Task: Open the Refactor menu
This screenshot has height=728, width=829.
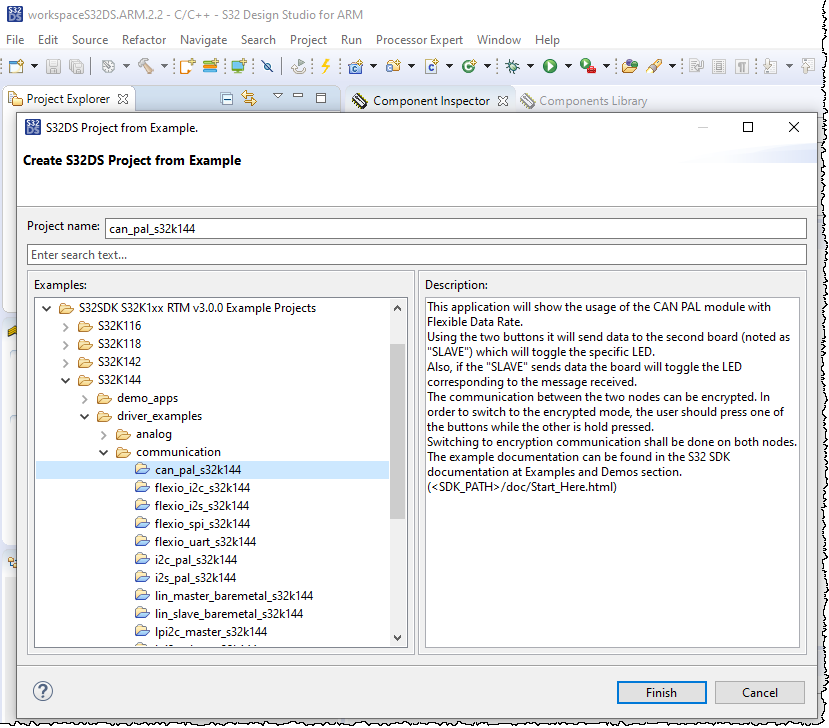Action: (144, 40)
